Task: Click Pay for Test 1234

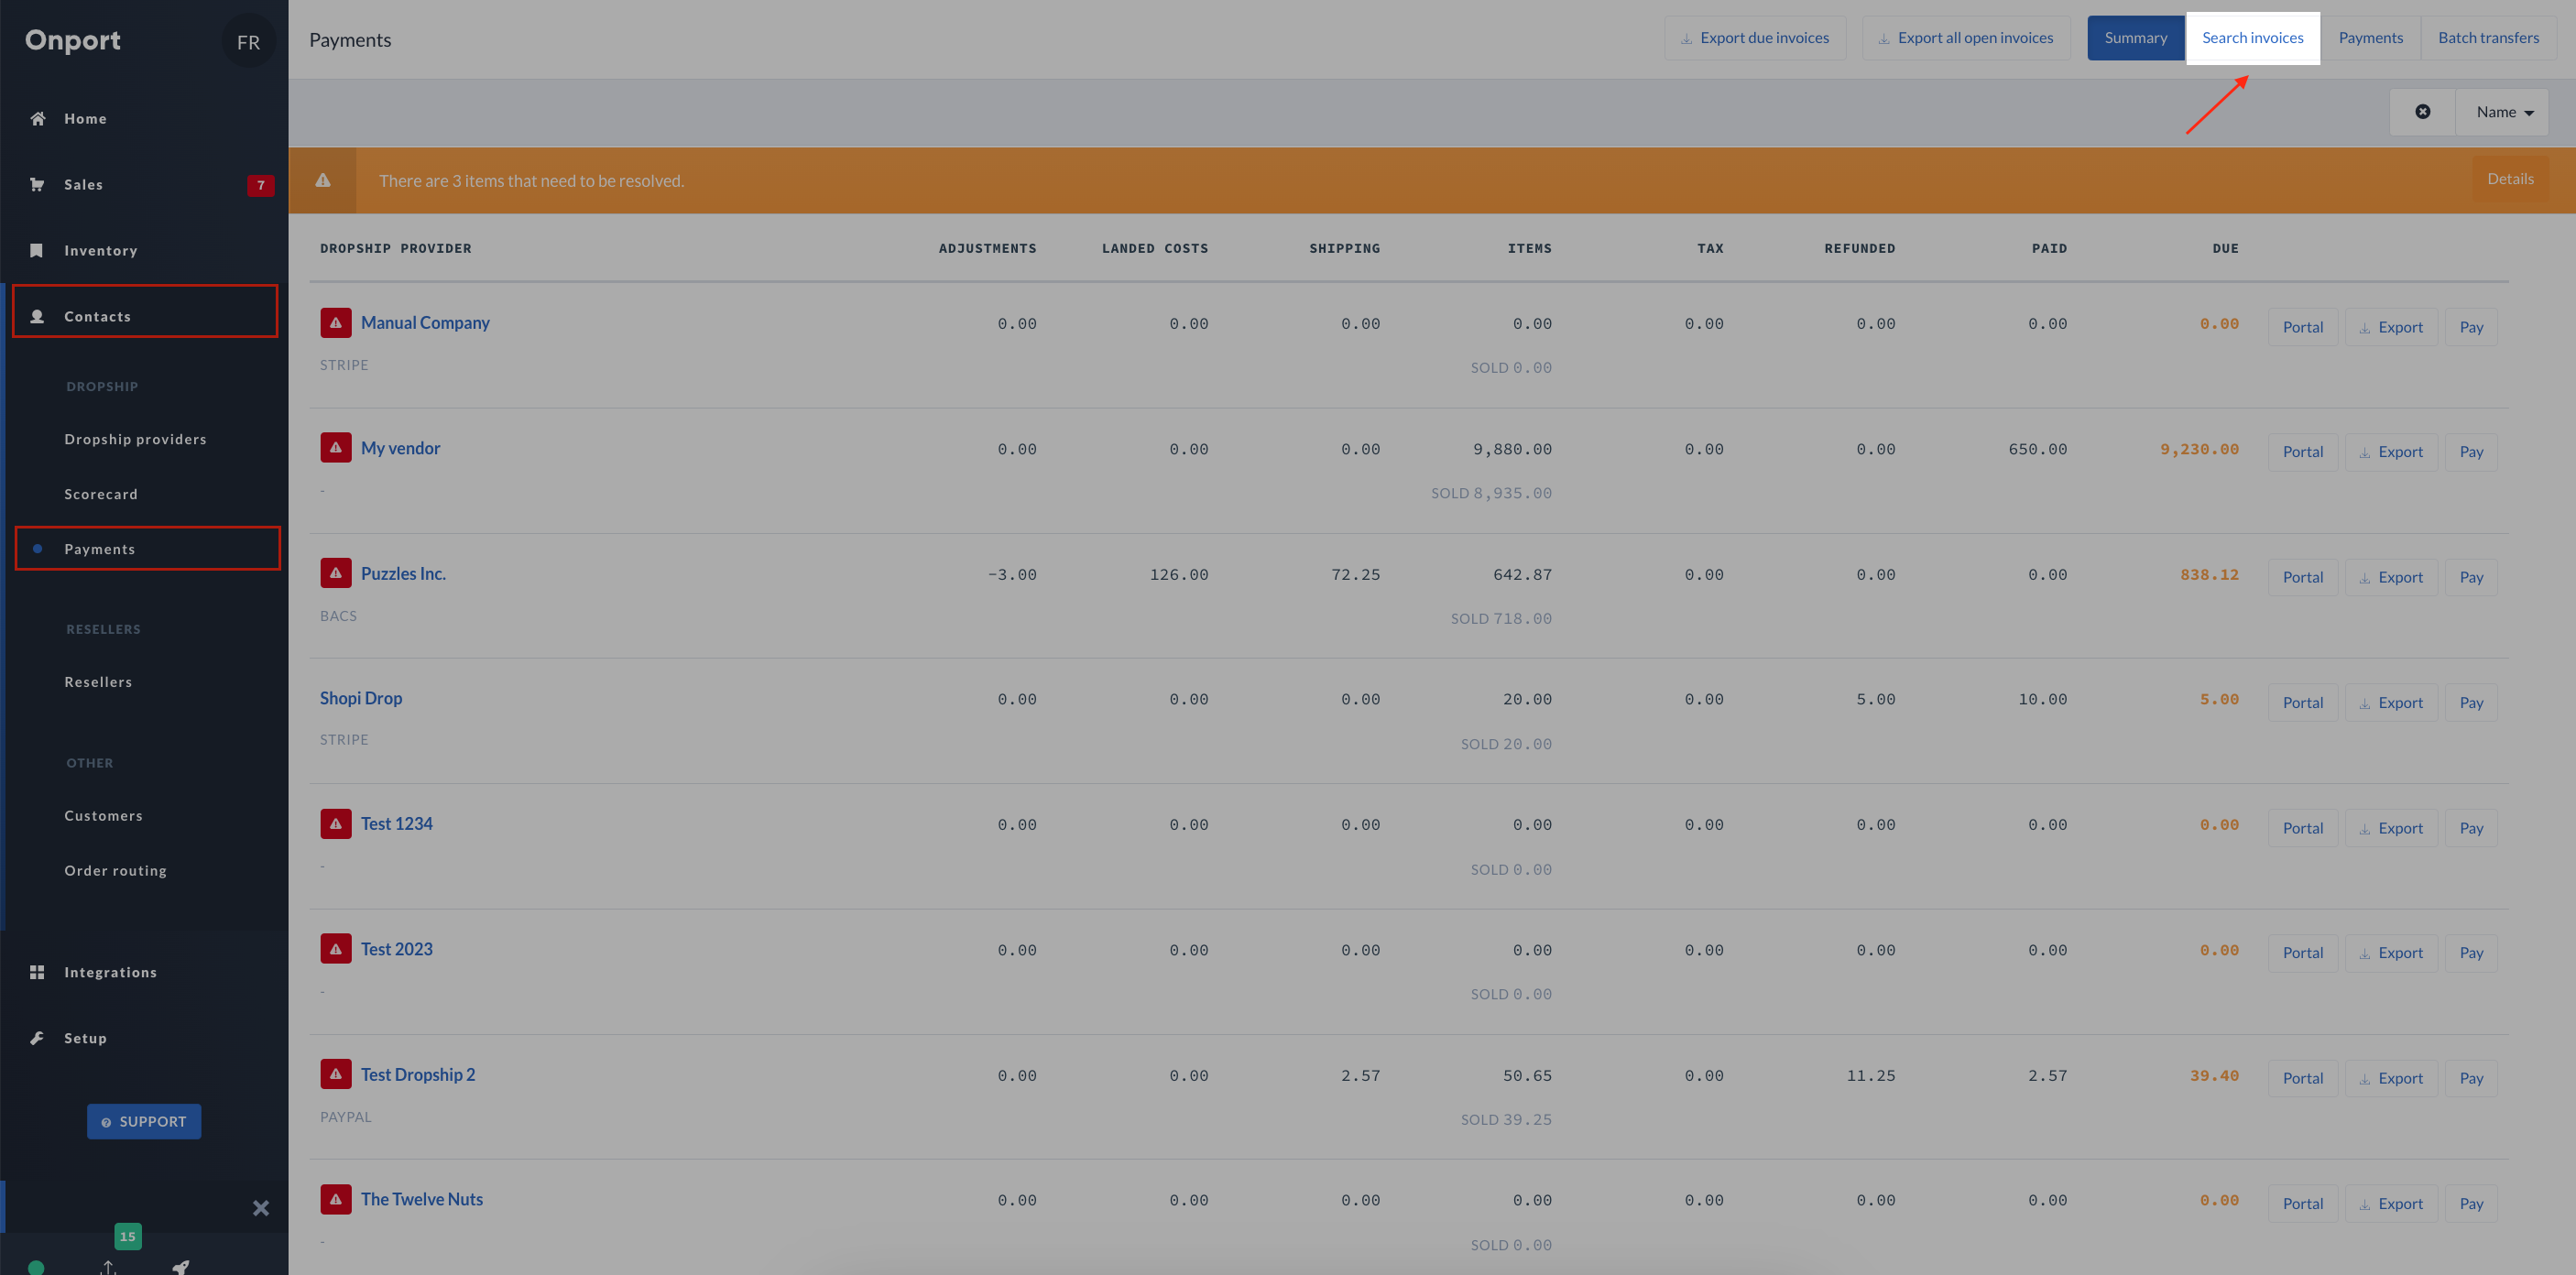Action: (2471, 828)
